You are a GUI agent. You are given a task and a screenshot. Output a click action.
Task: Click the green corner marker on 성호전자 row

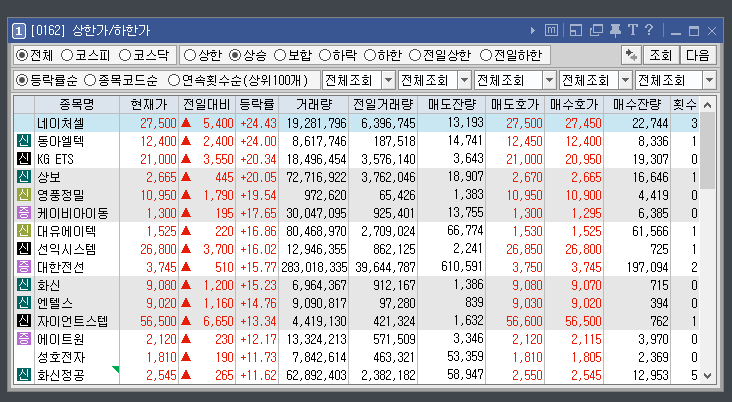(x=116, y=369)
